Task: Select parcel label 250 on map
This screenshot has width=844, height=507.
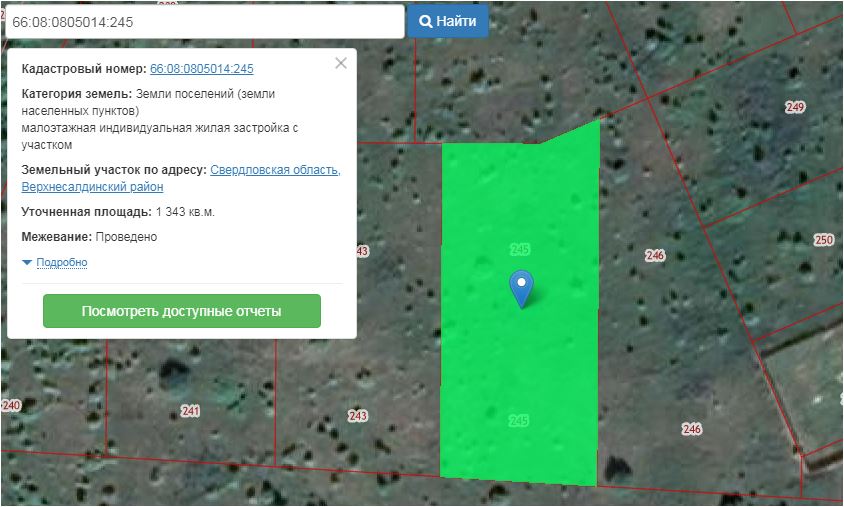Action: 823,240
